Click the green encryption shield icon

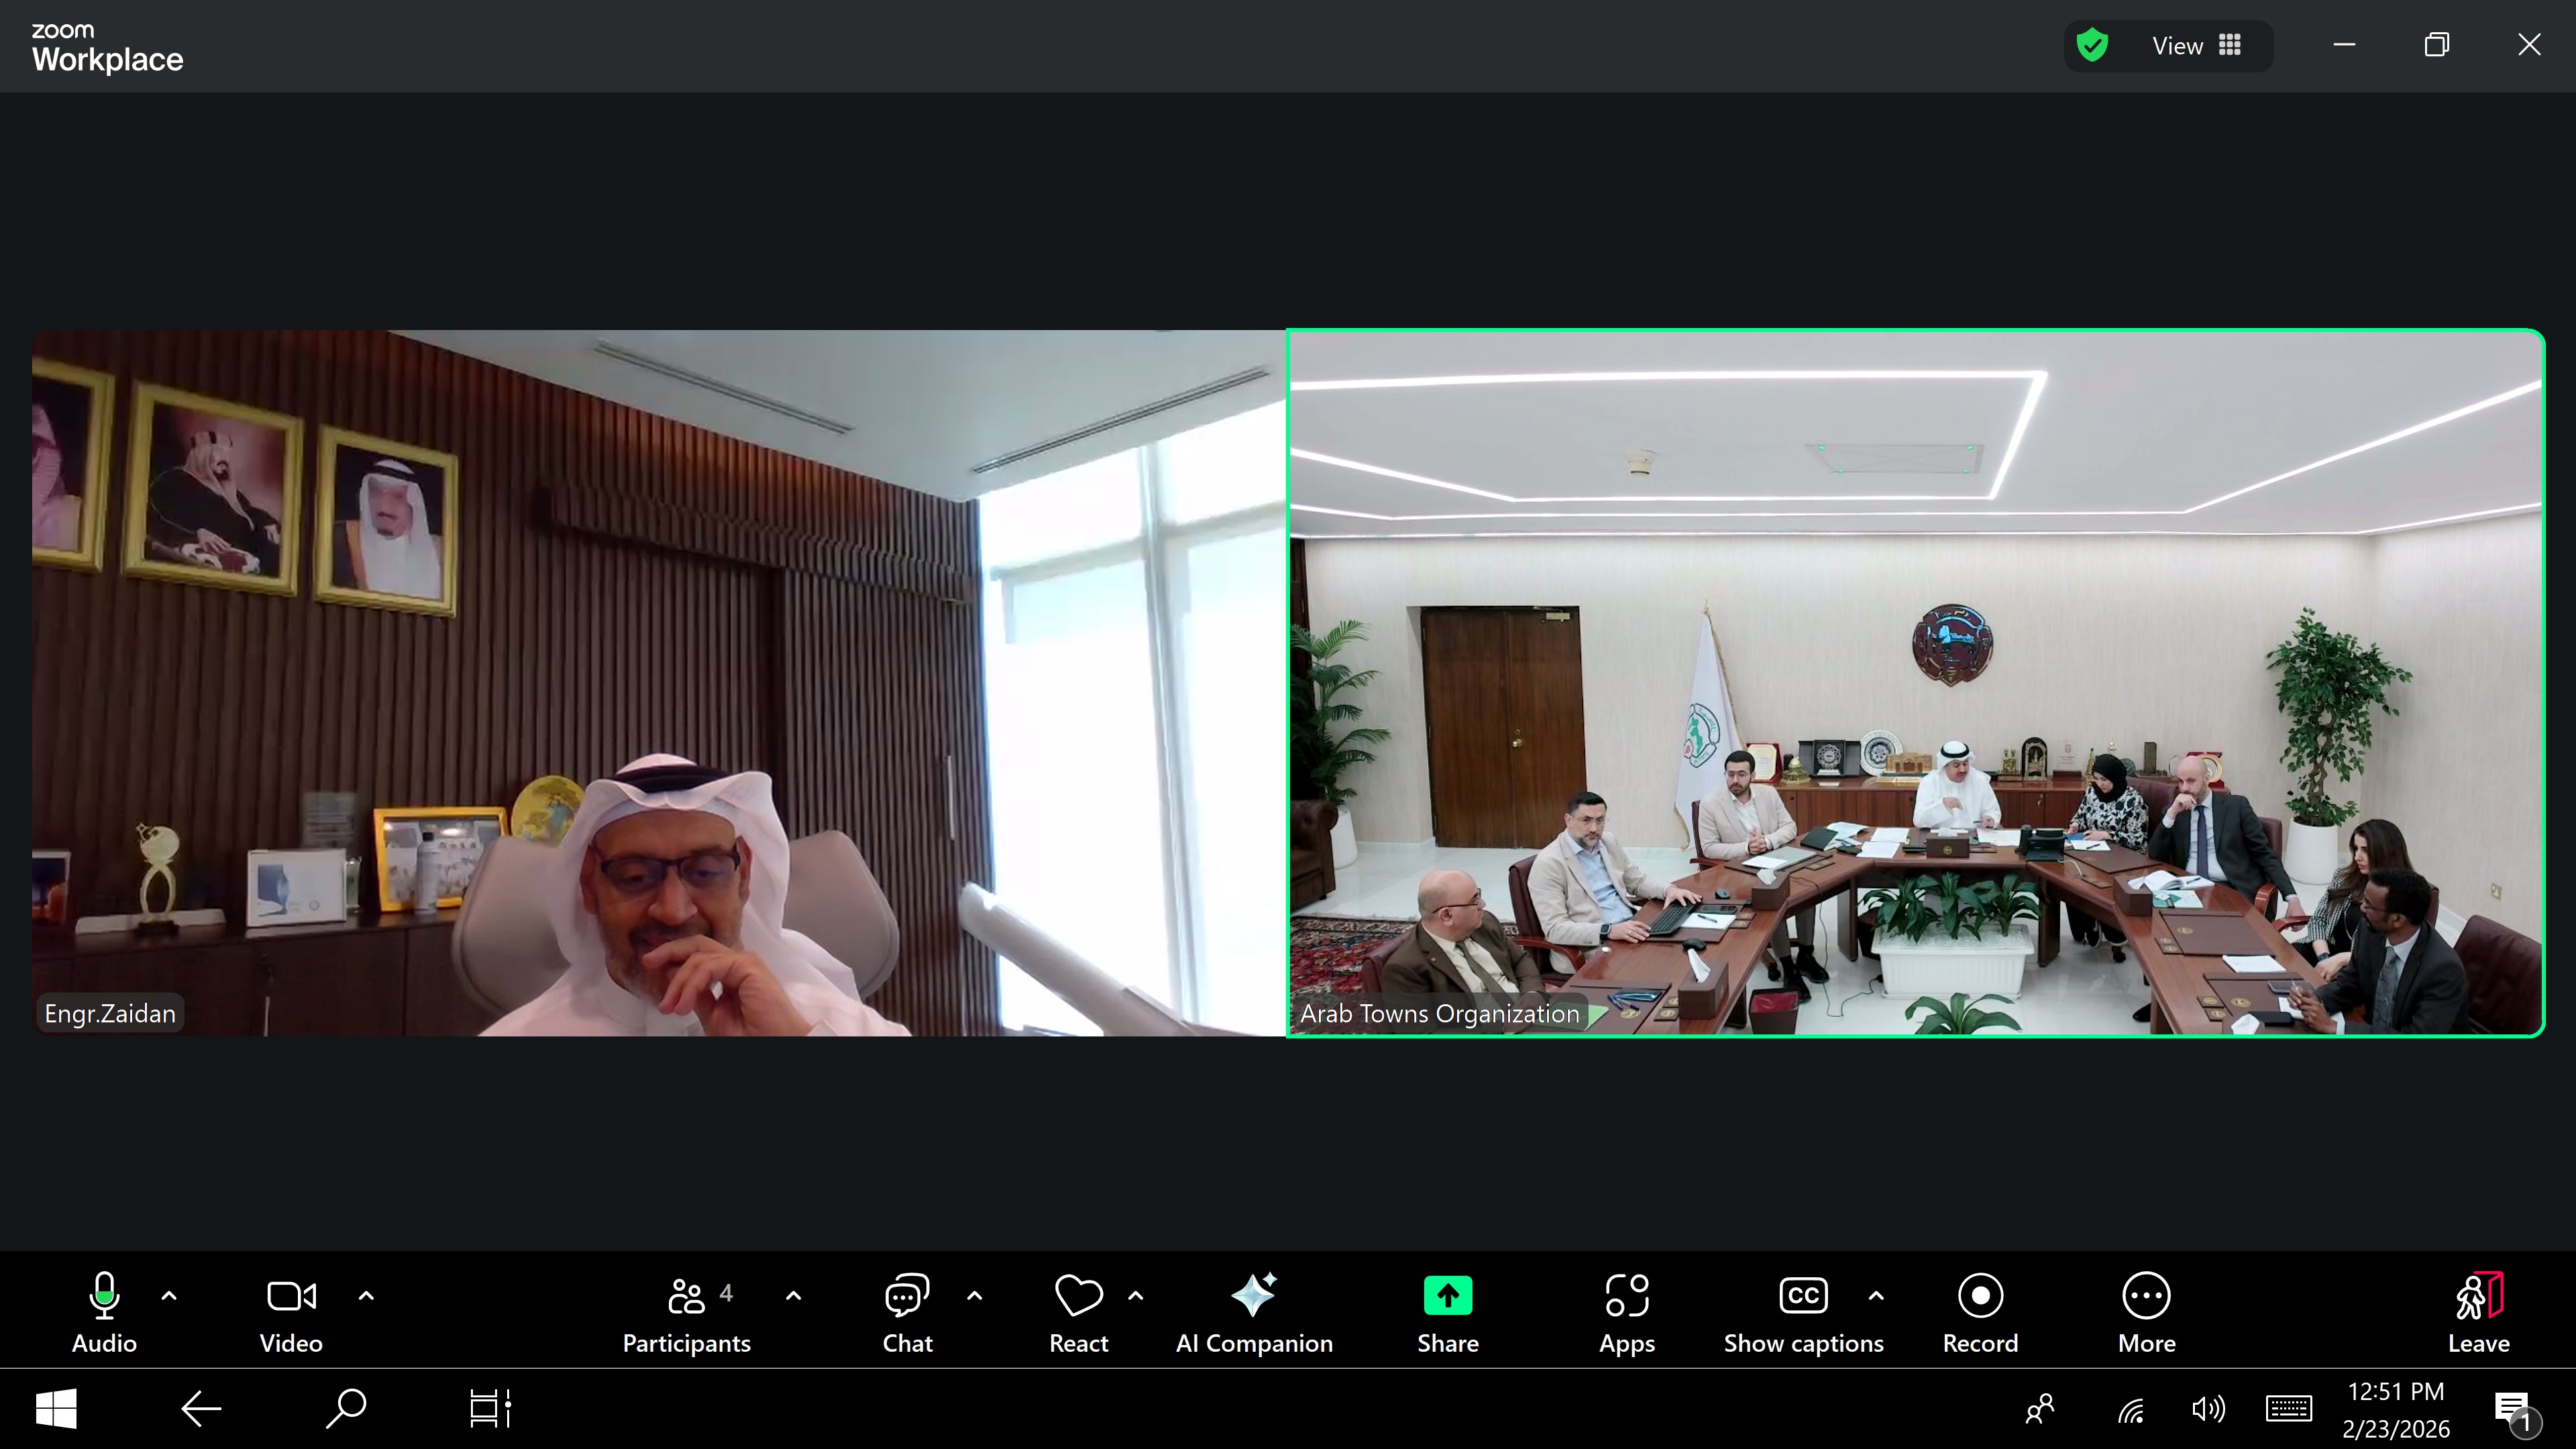coord(2092,46)
